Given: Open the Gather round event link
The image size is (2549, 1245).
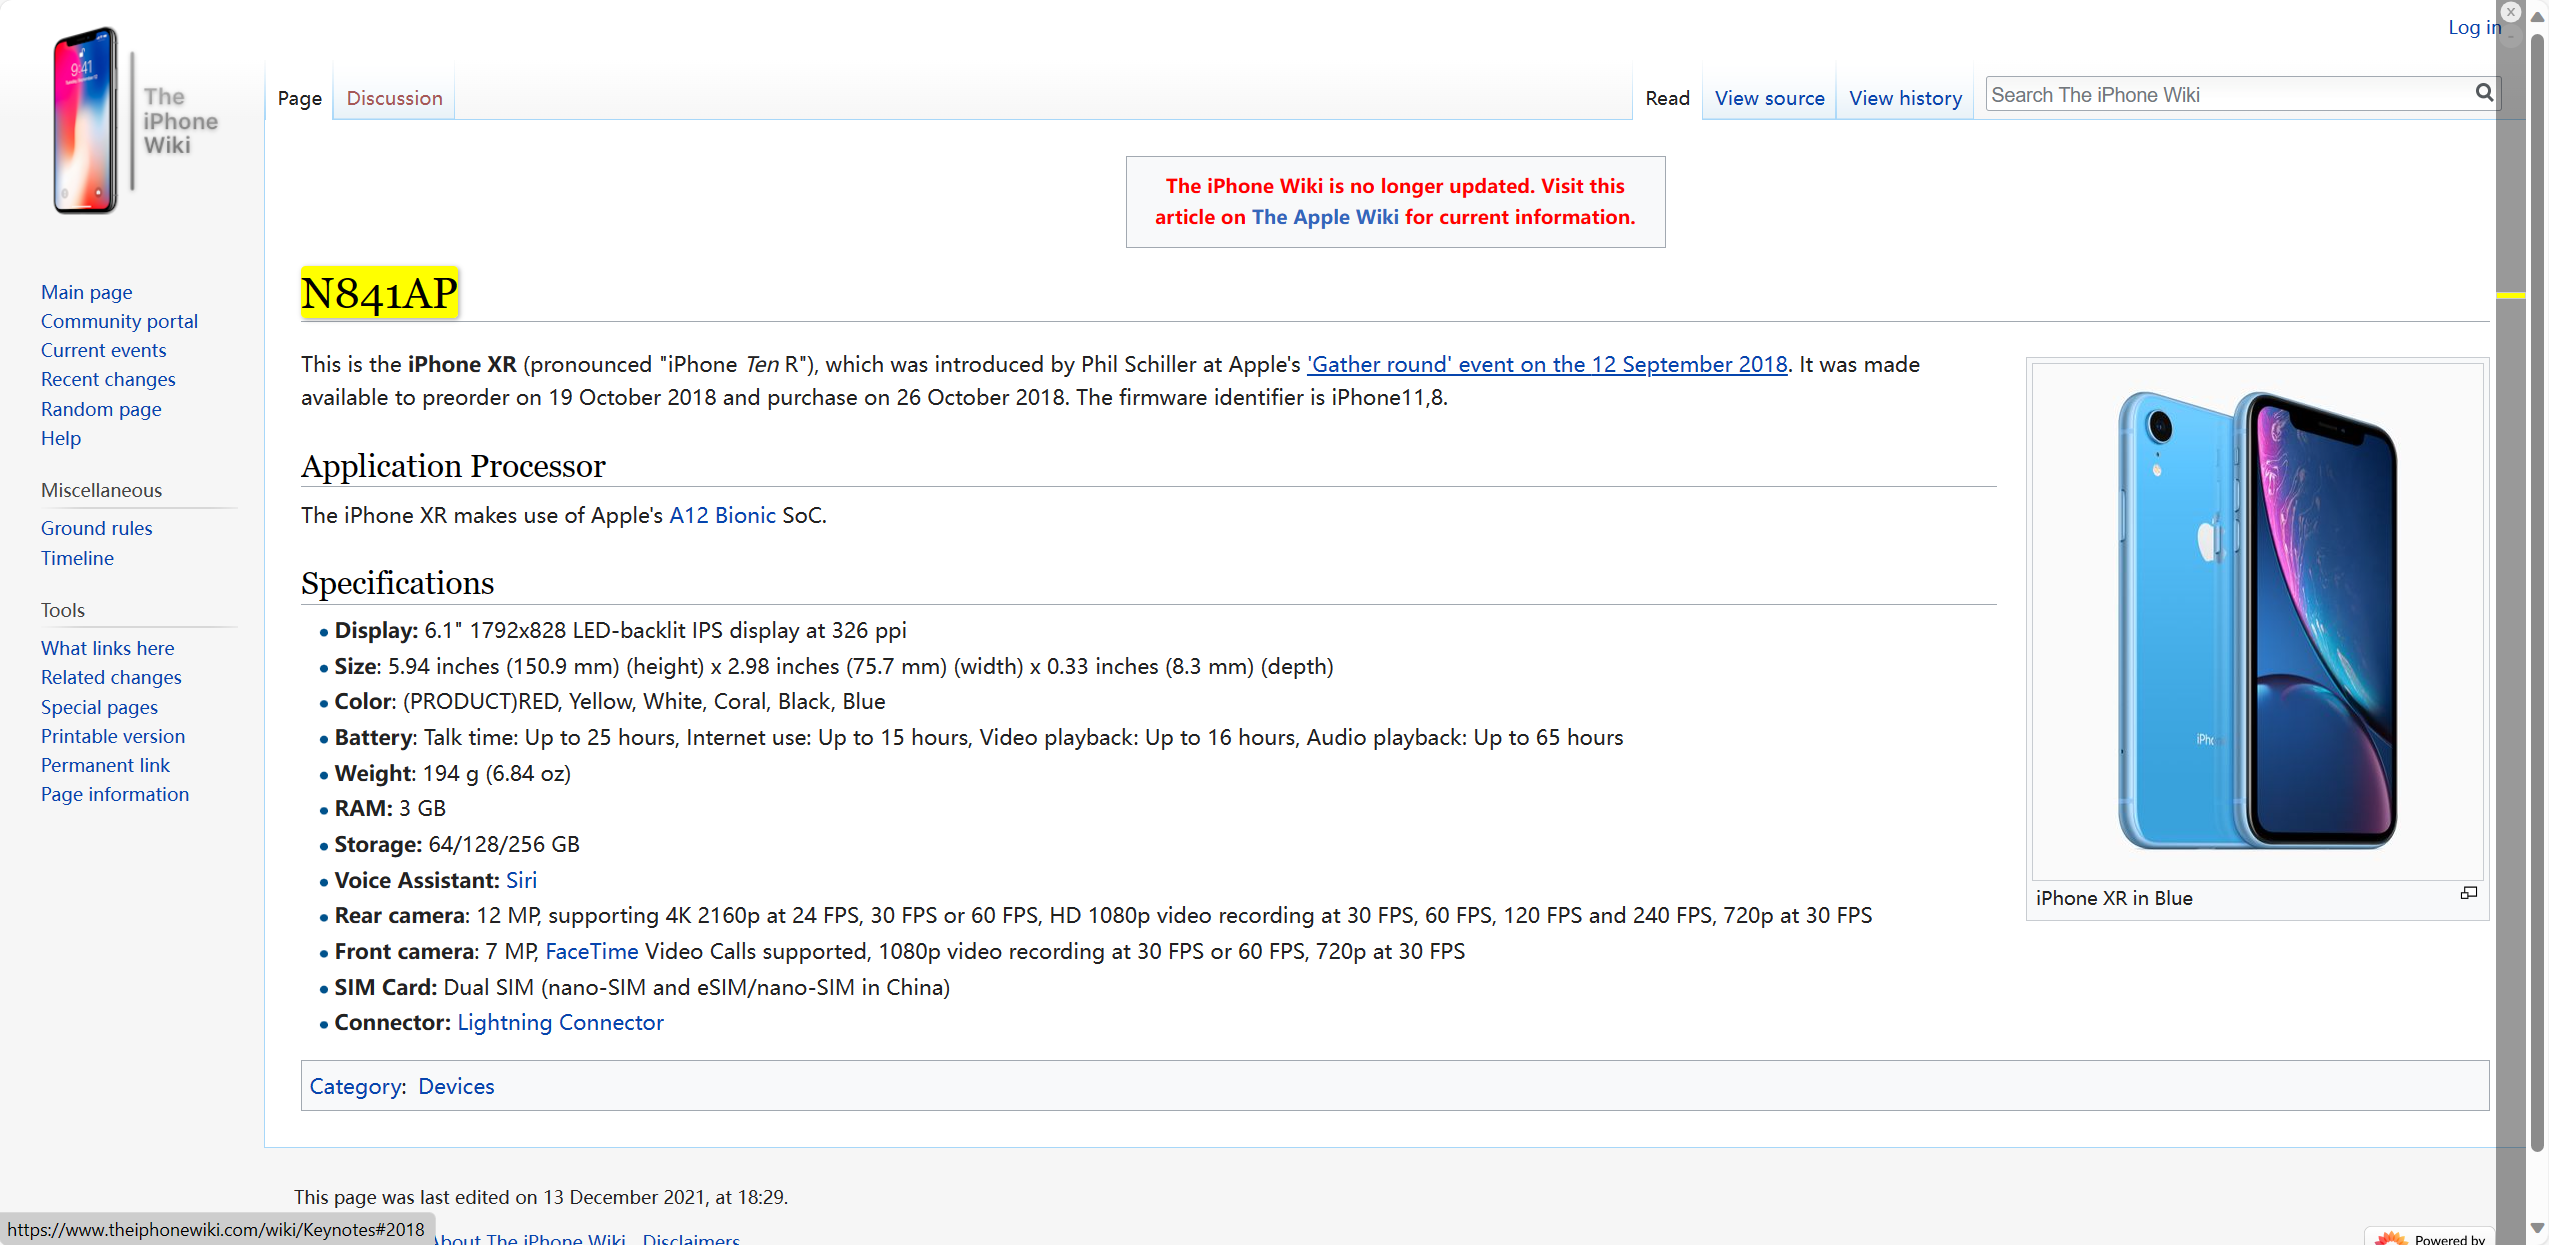Looking at the screenshot, I should pyautogui.click(x=1546, y=364).
